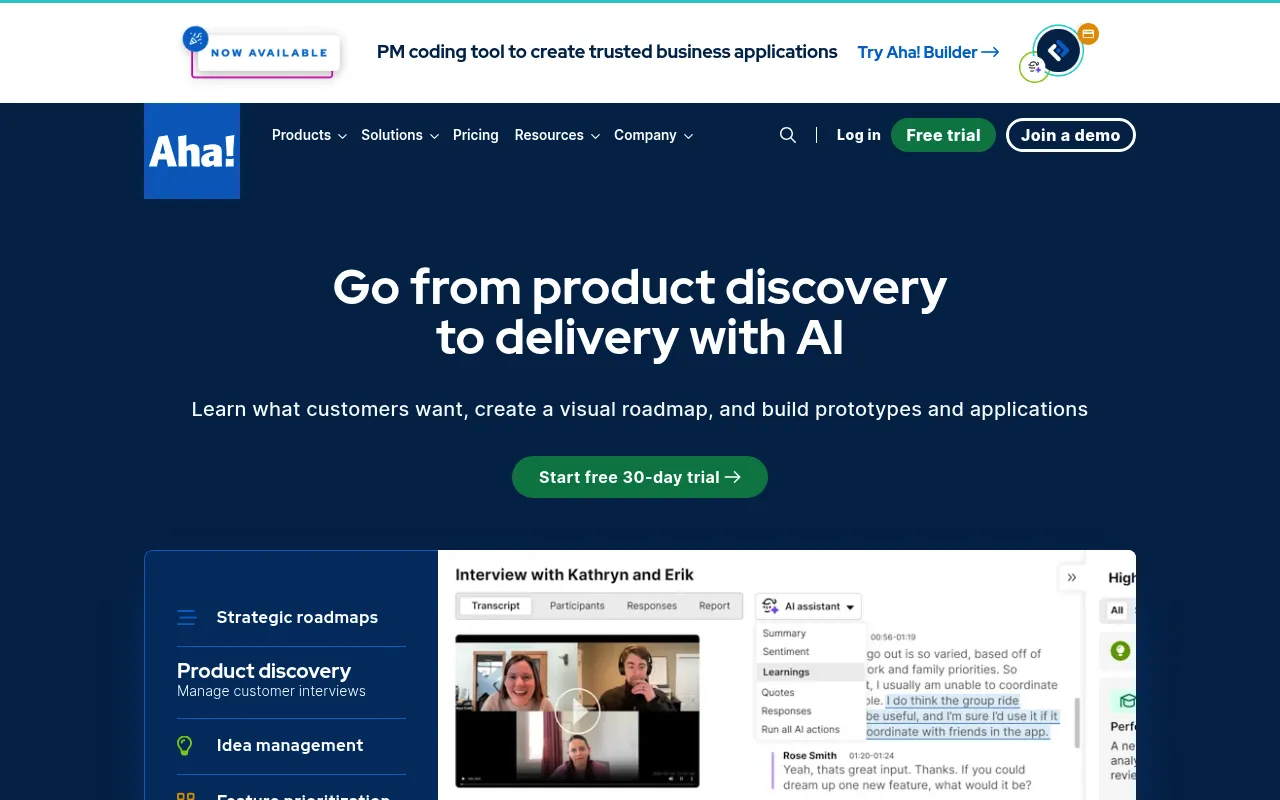
Task: Choose Summary from the AI assistant menu
Action: point(784,633)
